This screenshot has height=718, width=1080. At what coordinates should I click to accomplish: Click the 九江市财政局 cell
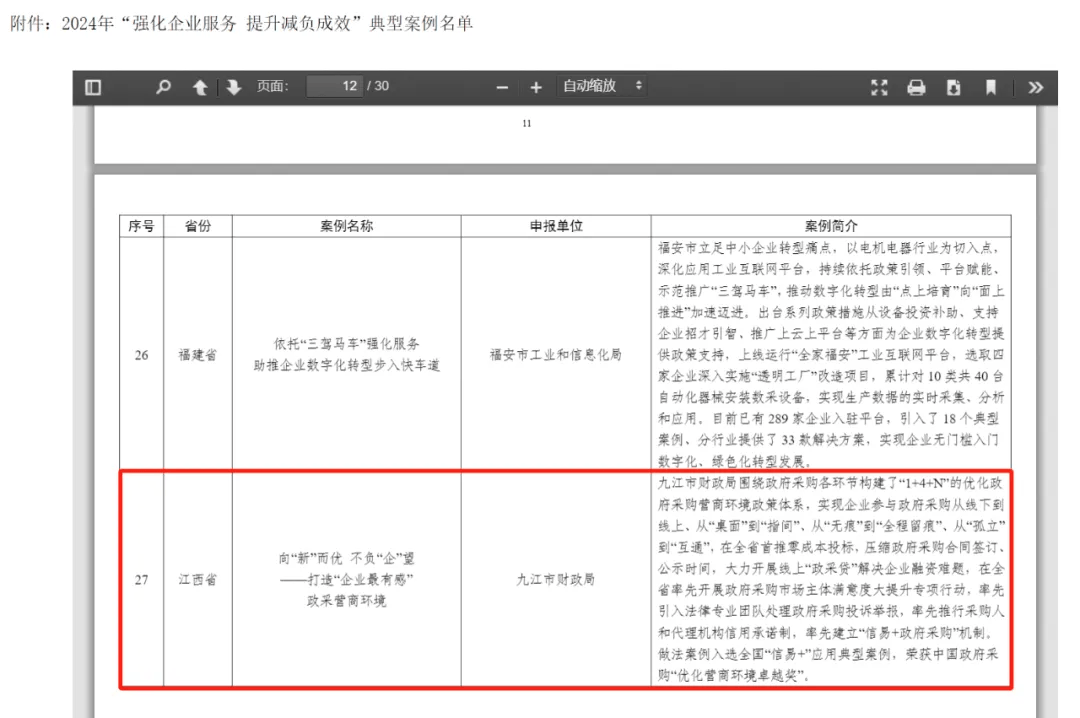tap(556, 579)
